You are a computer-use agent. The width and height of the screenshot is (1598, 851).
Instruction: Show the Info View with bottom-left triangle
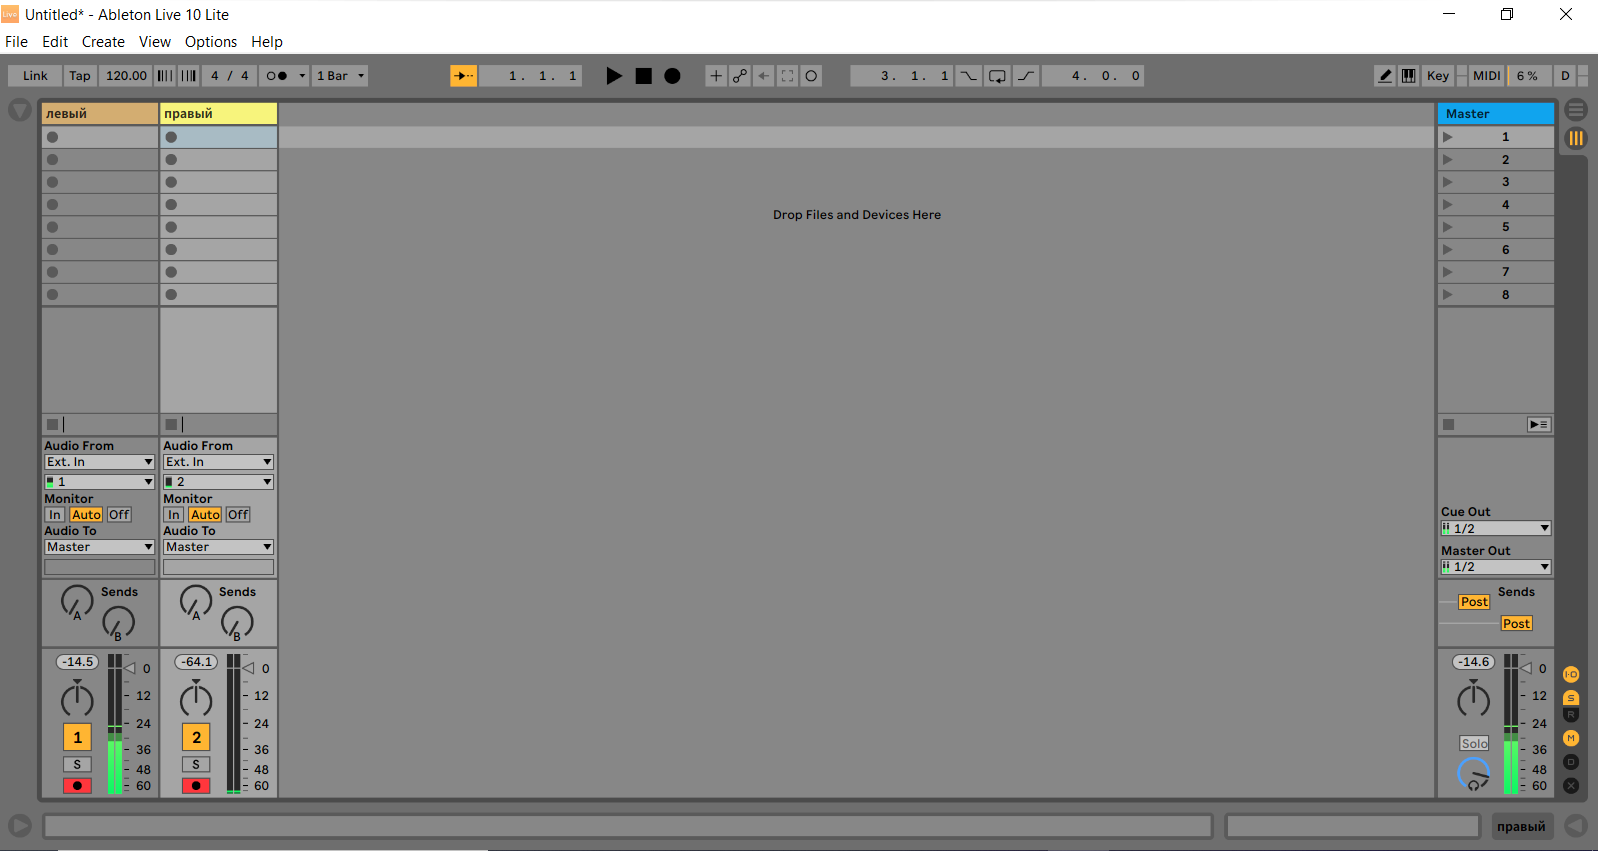(19, 826)
